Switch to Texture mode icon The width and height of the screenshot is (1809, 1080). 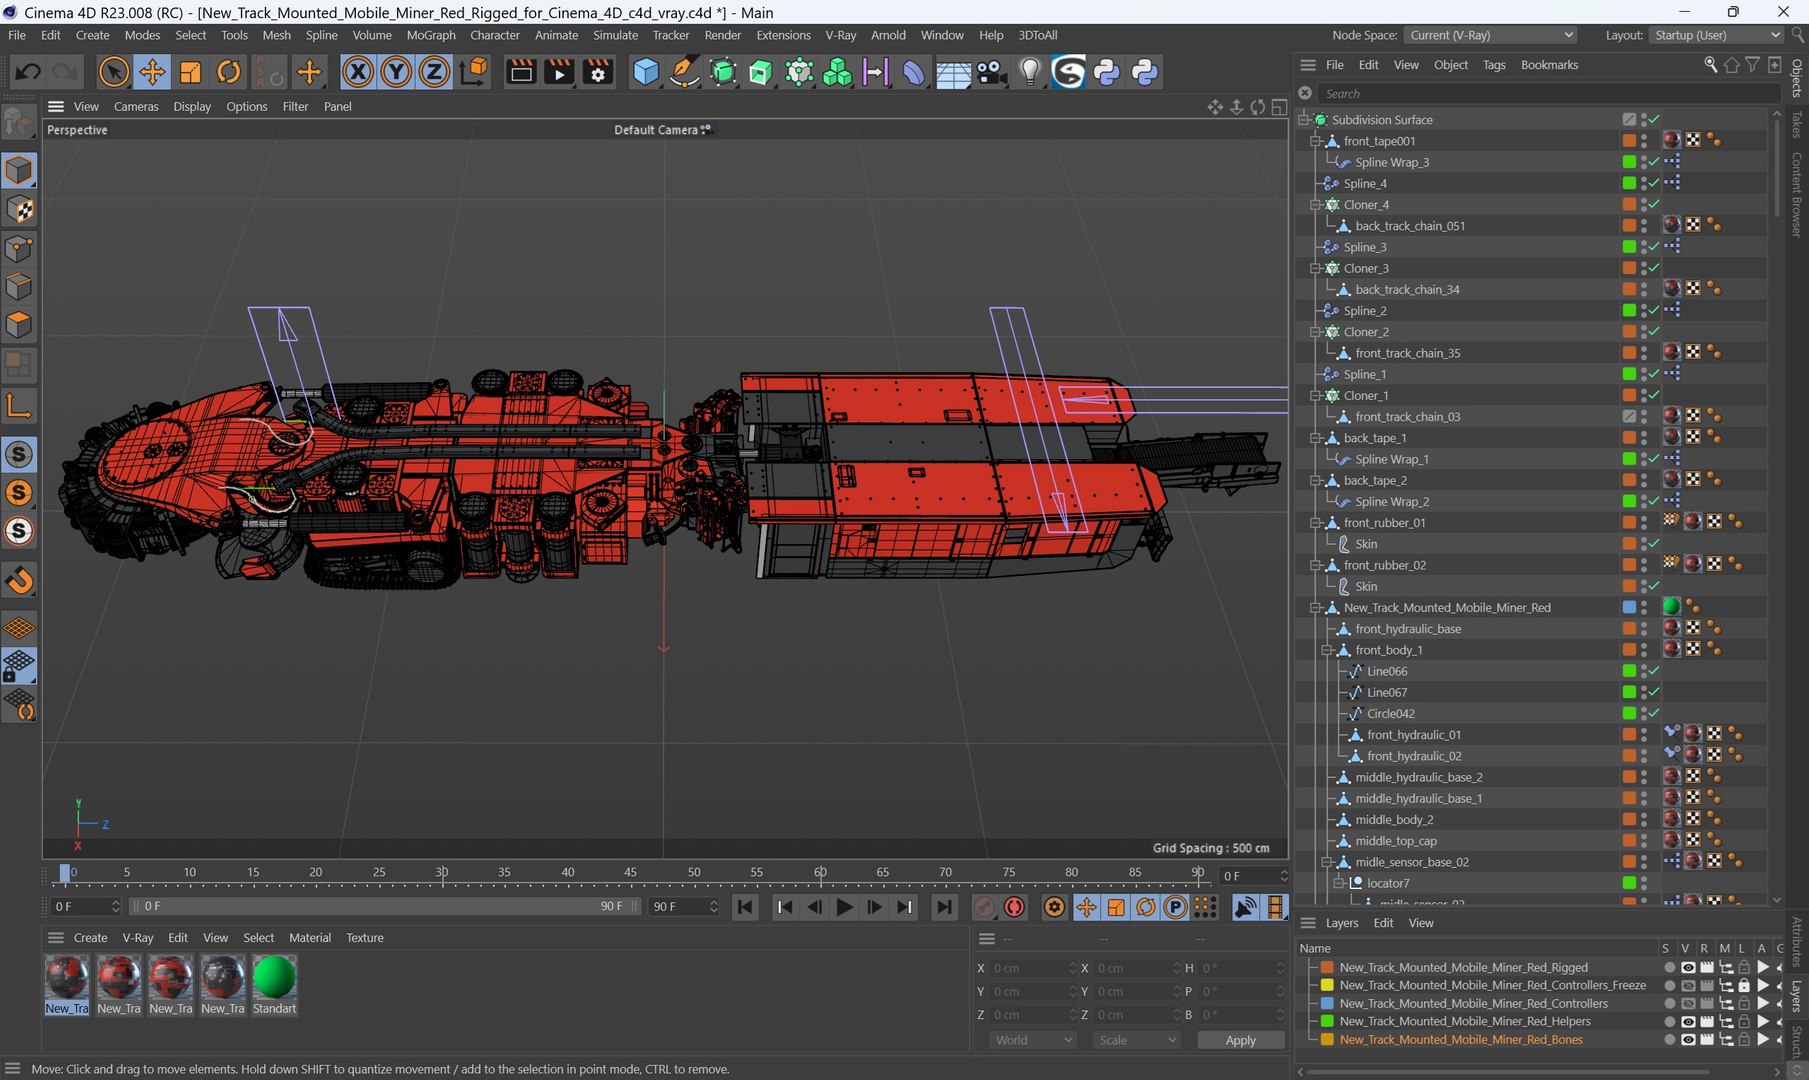(19, 209)
